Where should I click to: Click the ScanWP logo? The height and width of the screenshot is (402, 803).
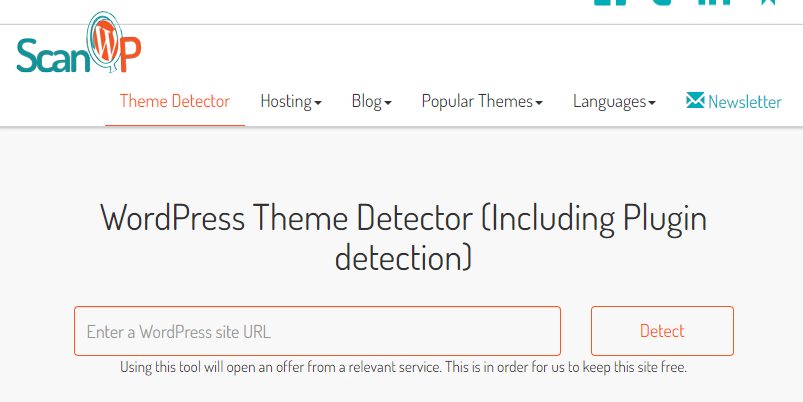point(79,43)
